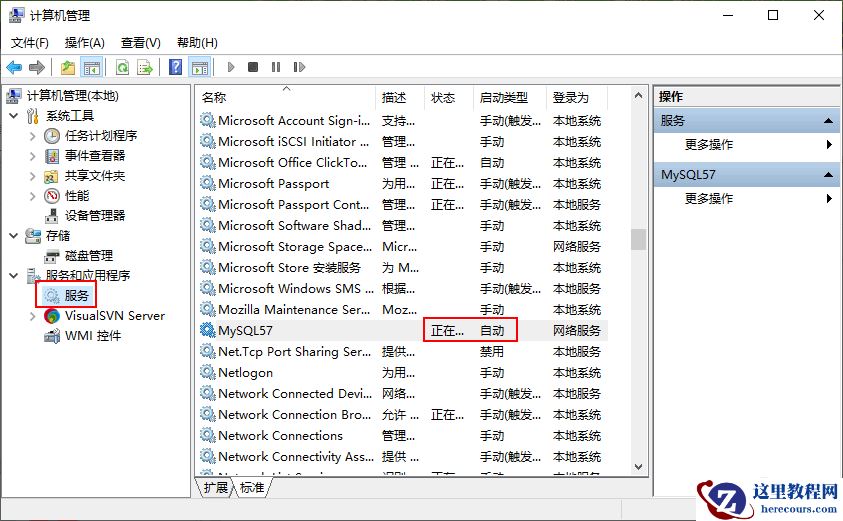Open the 帮助(H) menu
This screenshot has height=521, width=843.
tap(197, 42)
